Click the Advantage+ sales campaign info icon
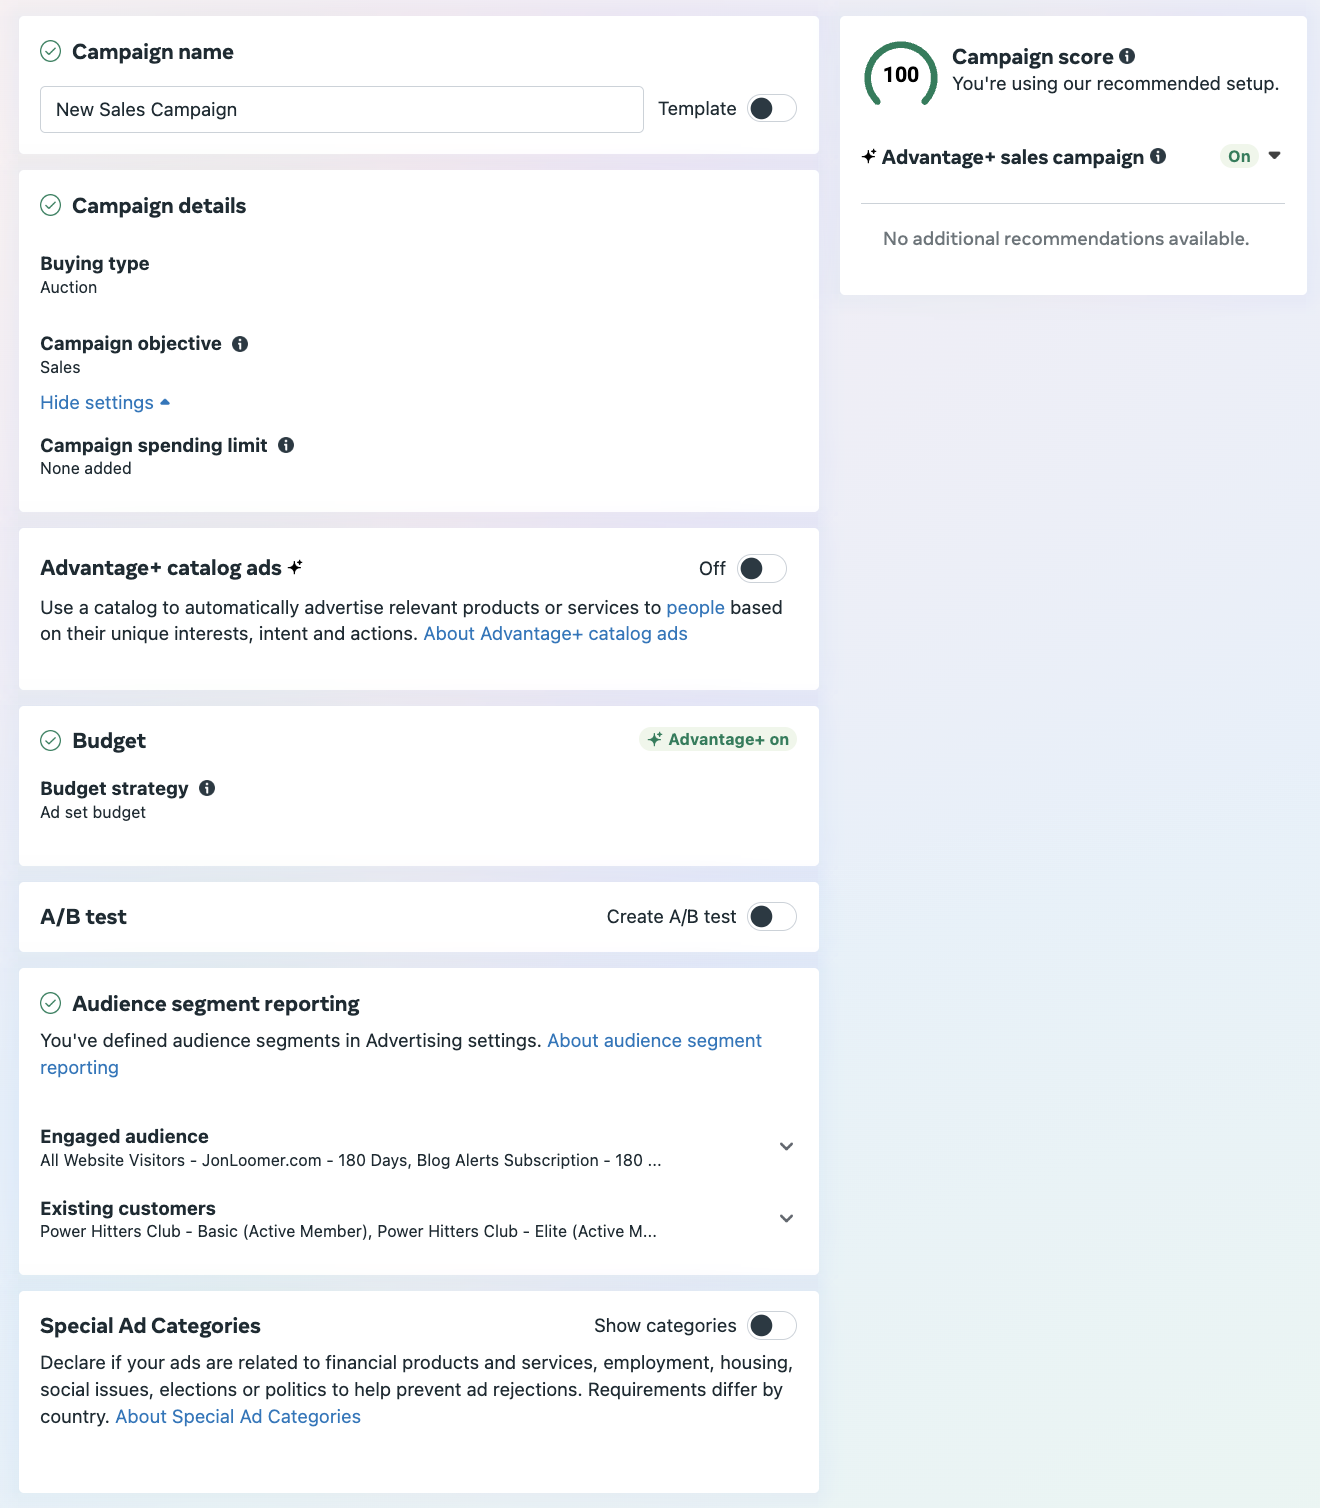 1158,156
